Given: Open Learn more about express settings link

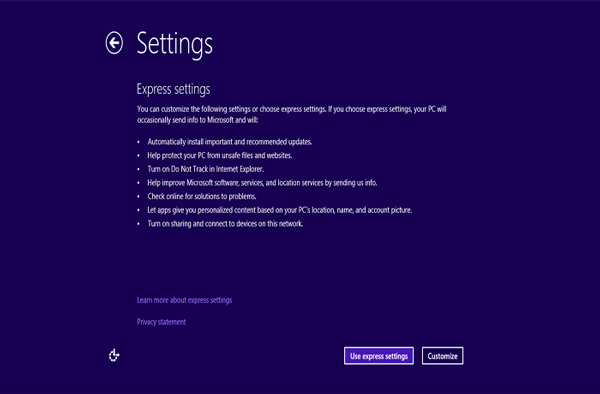Looking at the screenshot, I should [184, 300].
